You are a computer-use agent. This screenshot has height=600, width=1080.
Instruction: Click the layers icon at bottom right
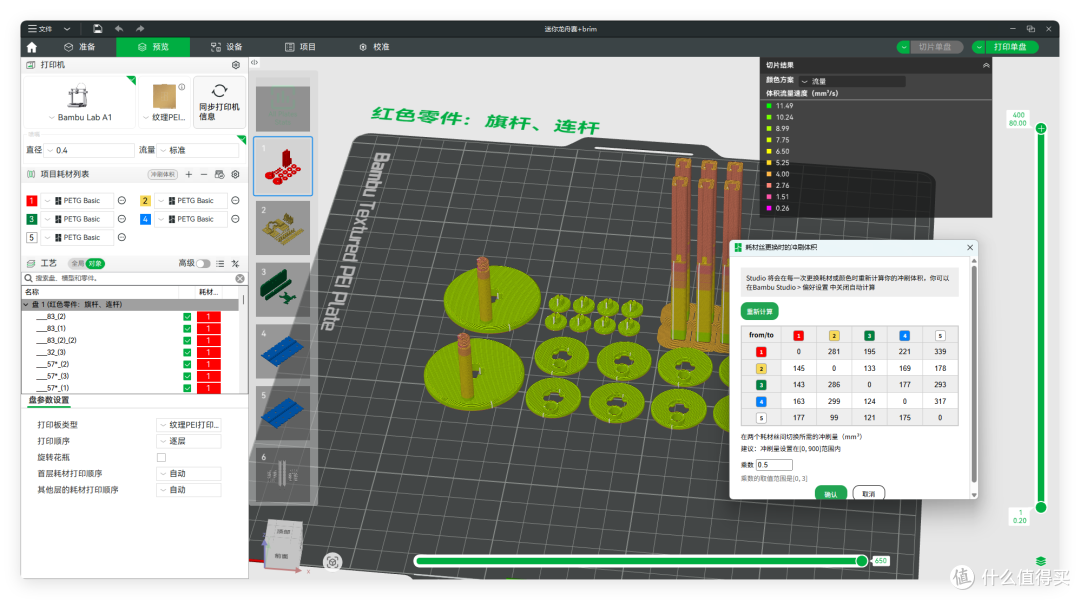point(1041,561)
